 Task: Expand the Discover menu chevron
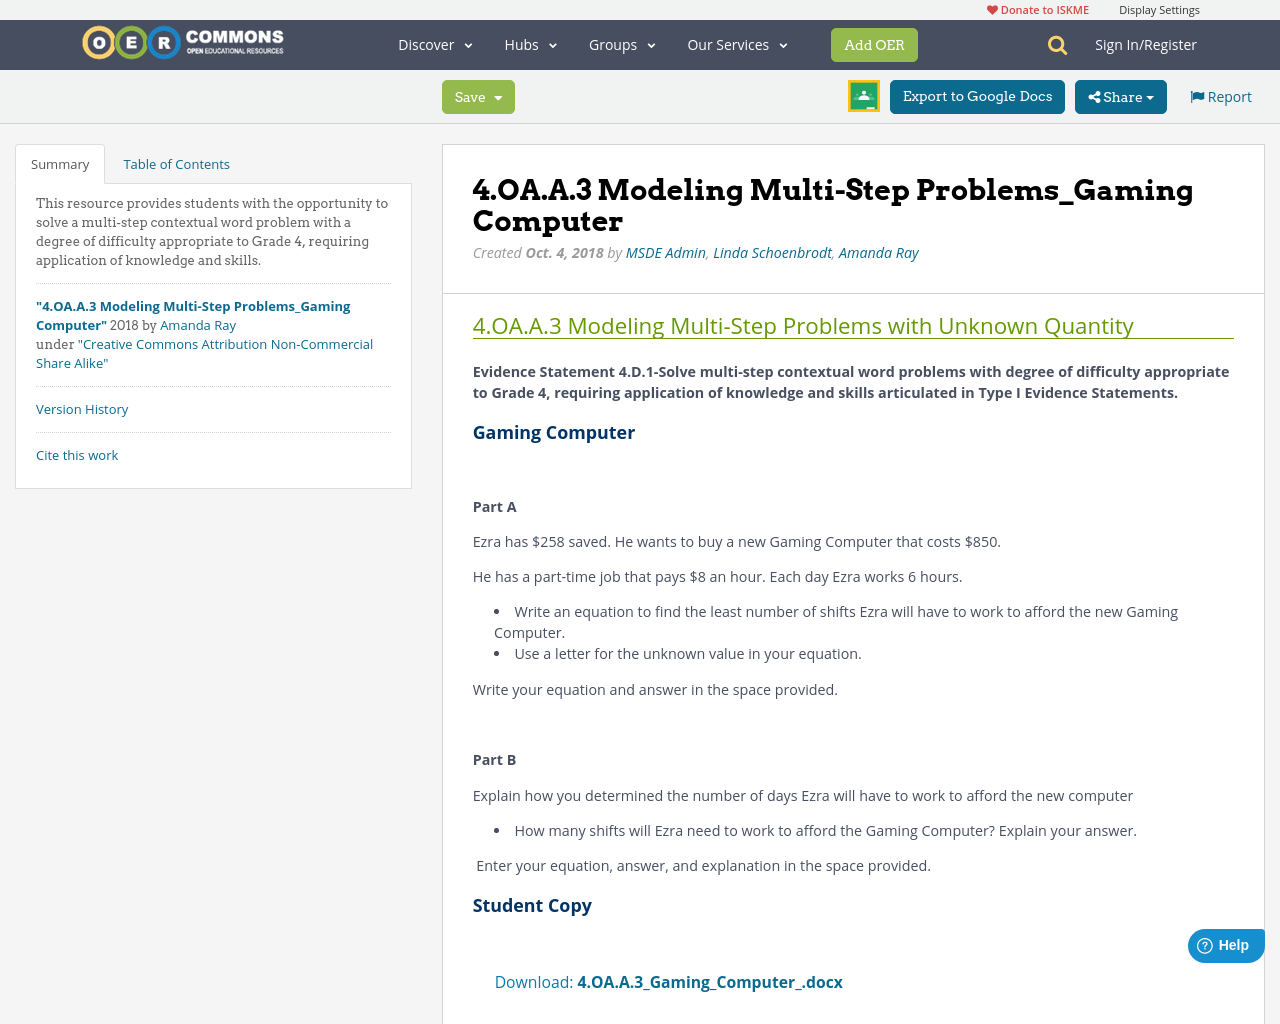pos(466,44)
